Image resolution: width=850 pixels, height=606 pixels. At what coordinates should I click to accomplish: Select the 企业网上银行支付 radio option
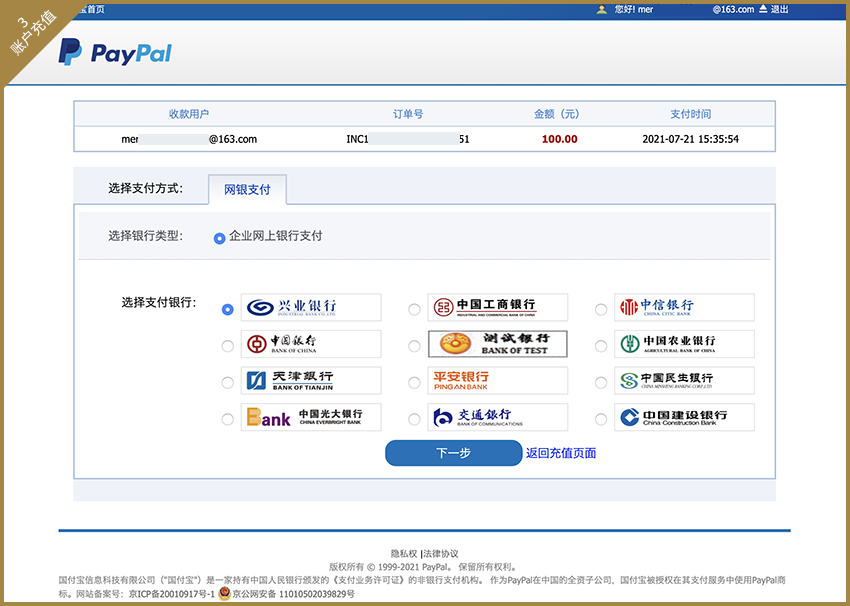tap(219, 238)
